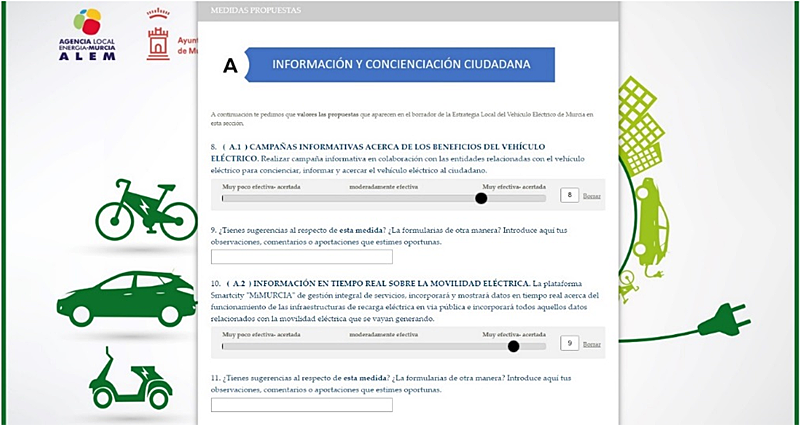This screenshot has width=800, height=425.
Task: Click Borrar link beside value 8
Action: tap(592, 196)
